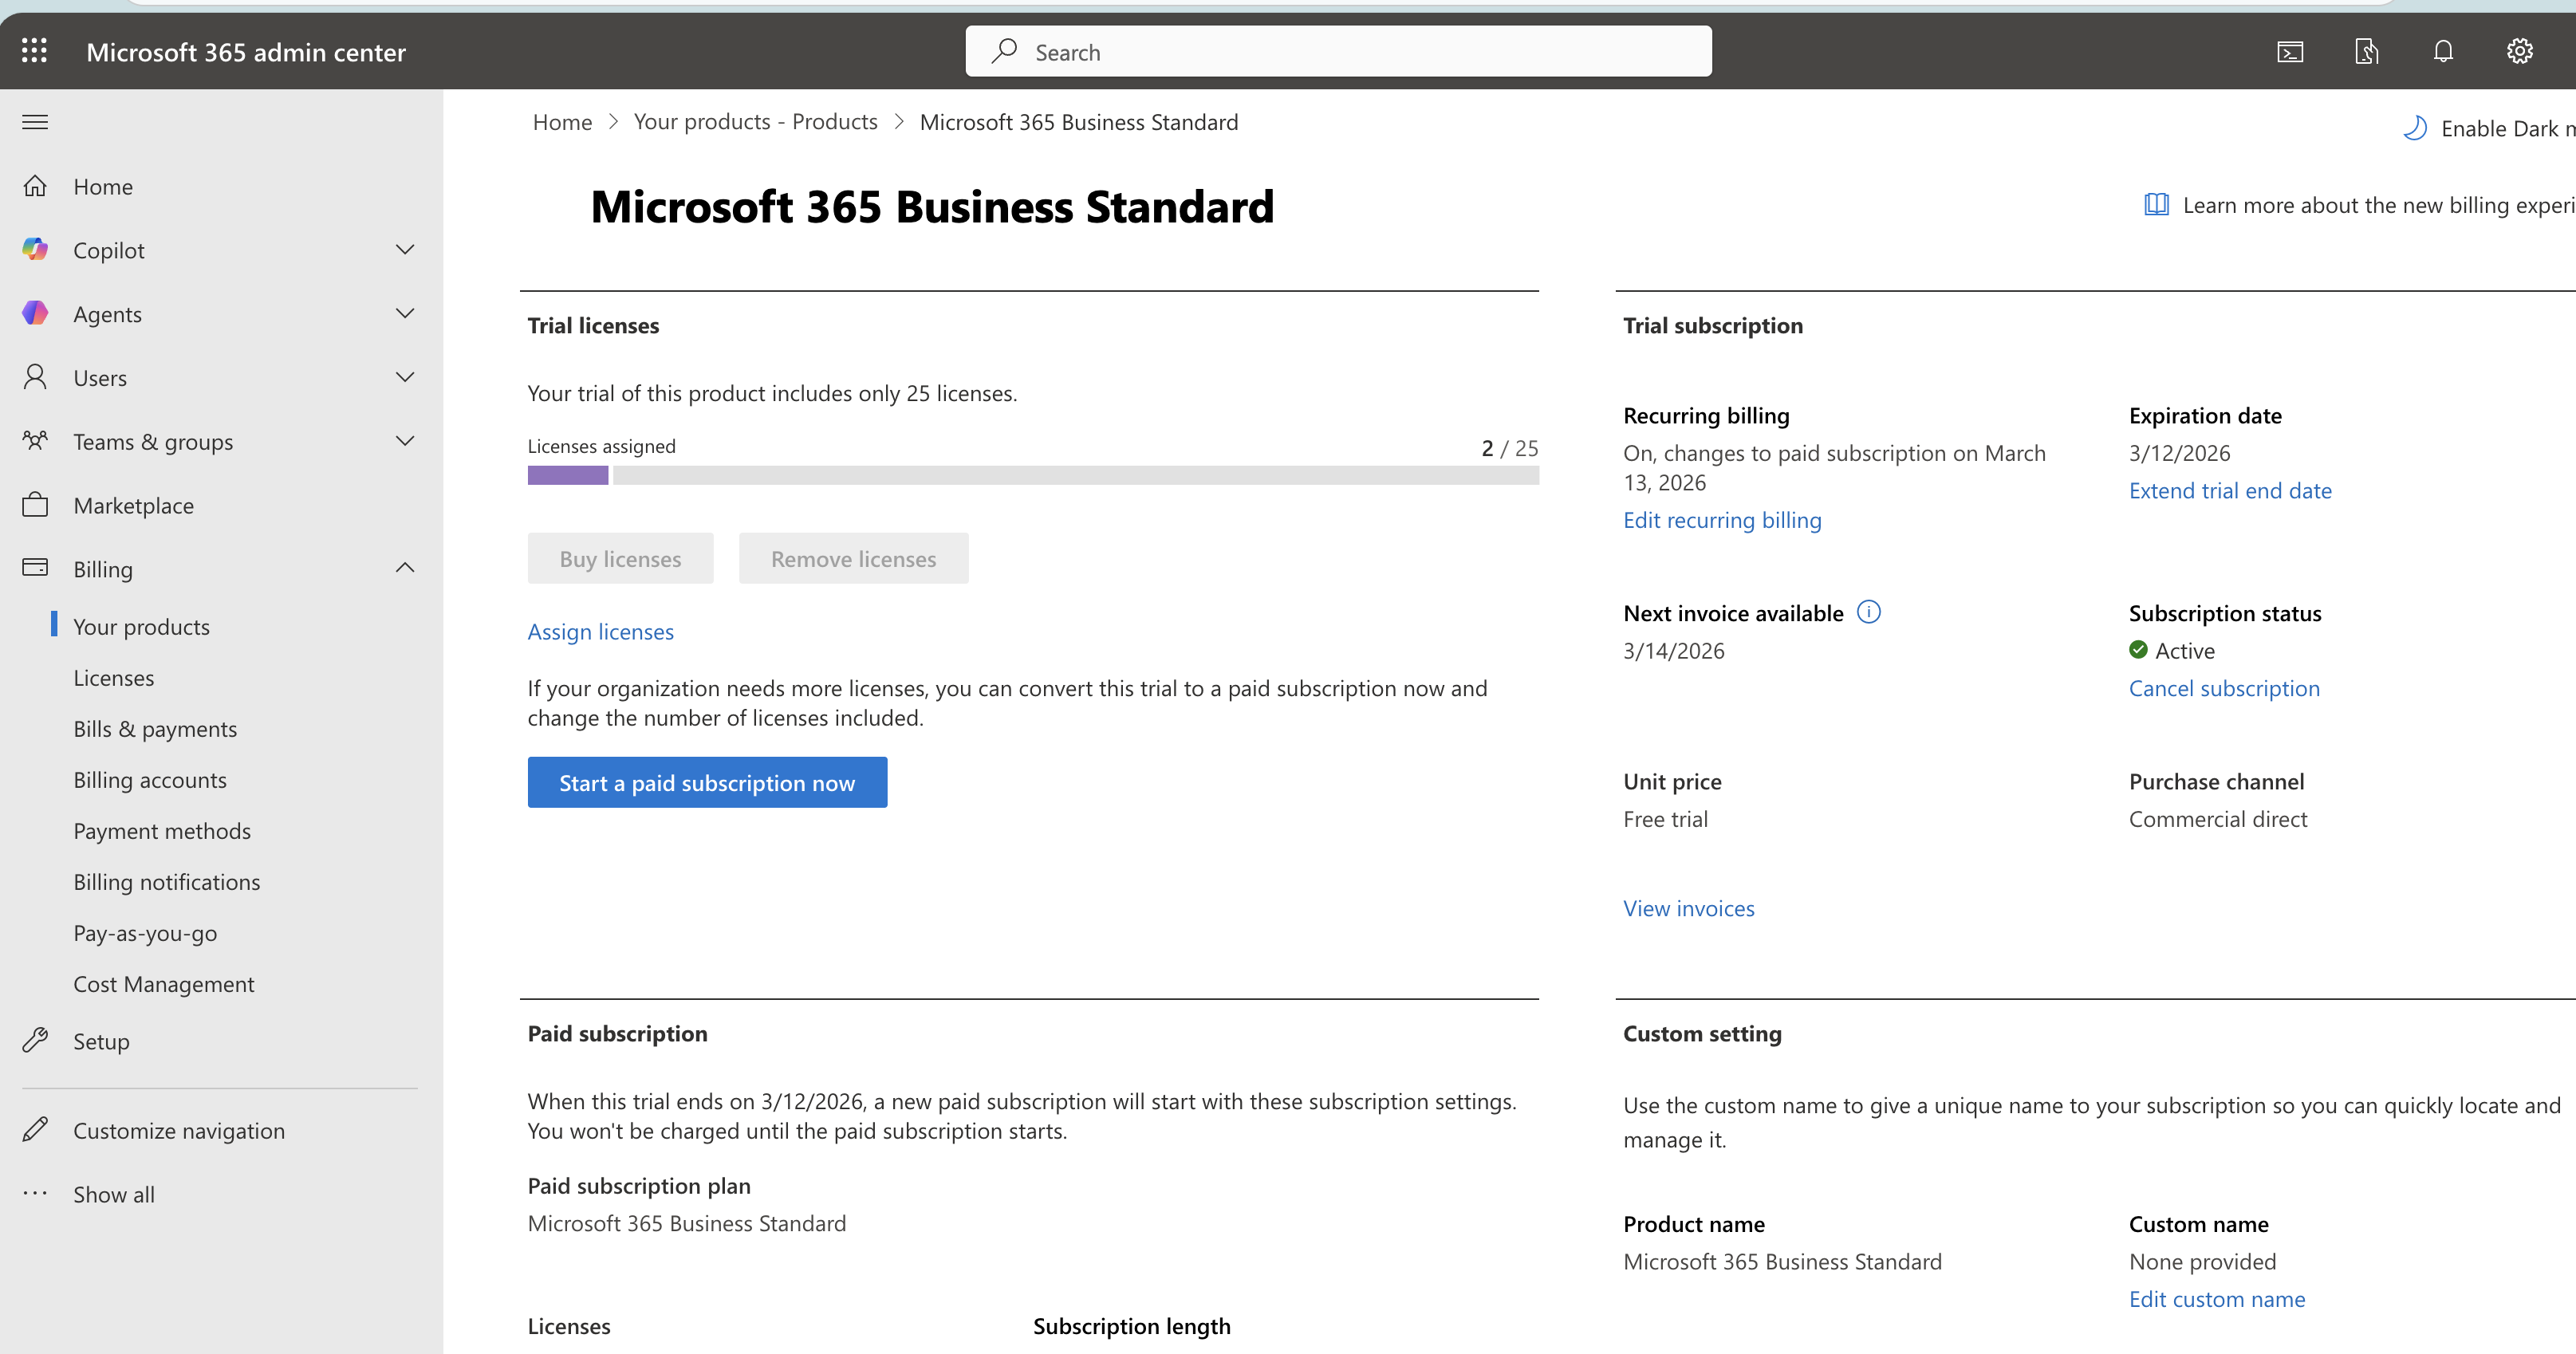The height and width of the screenshot is (1354, 2576).
Task: Click Your products - Products breadcrumb
Action: coord(755,121)
